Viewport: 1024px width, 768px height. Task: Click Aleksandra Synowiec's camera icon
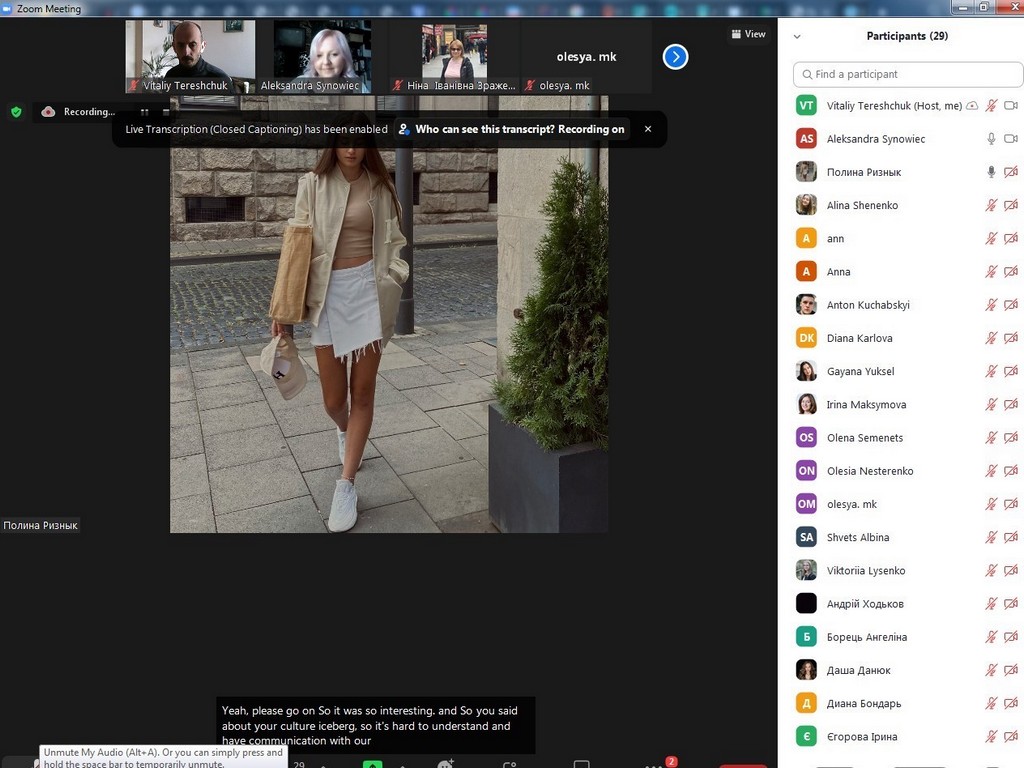1011,139
